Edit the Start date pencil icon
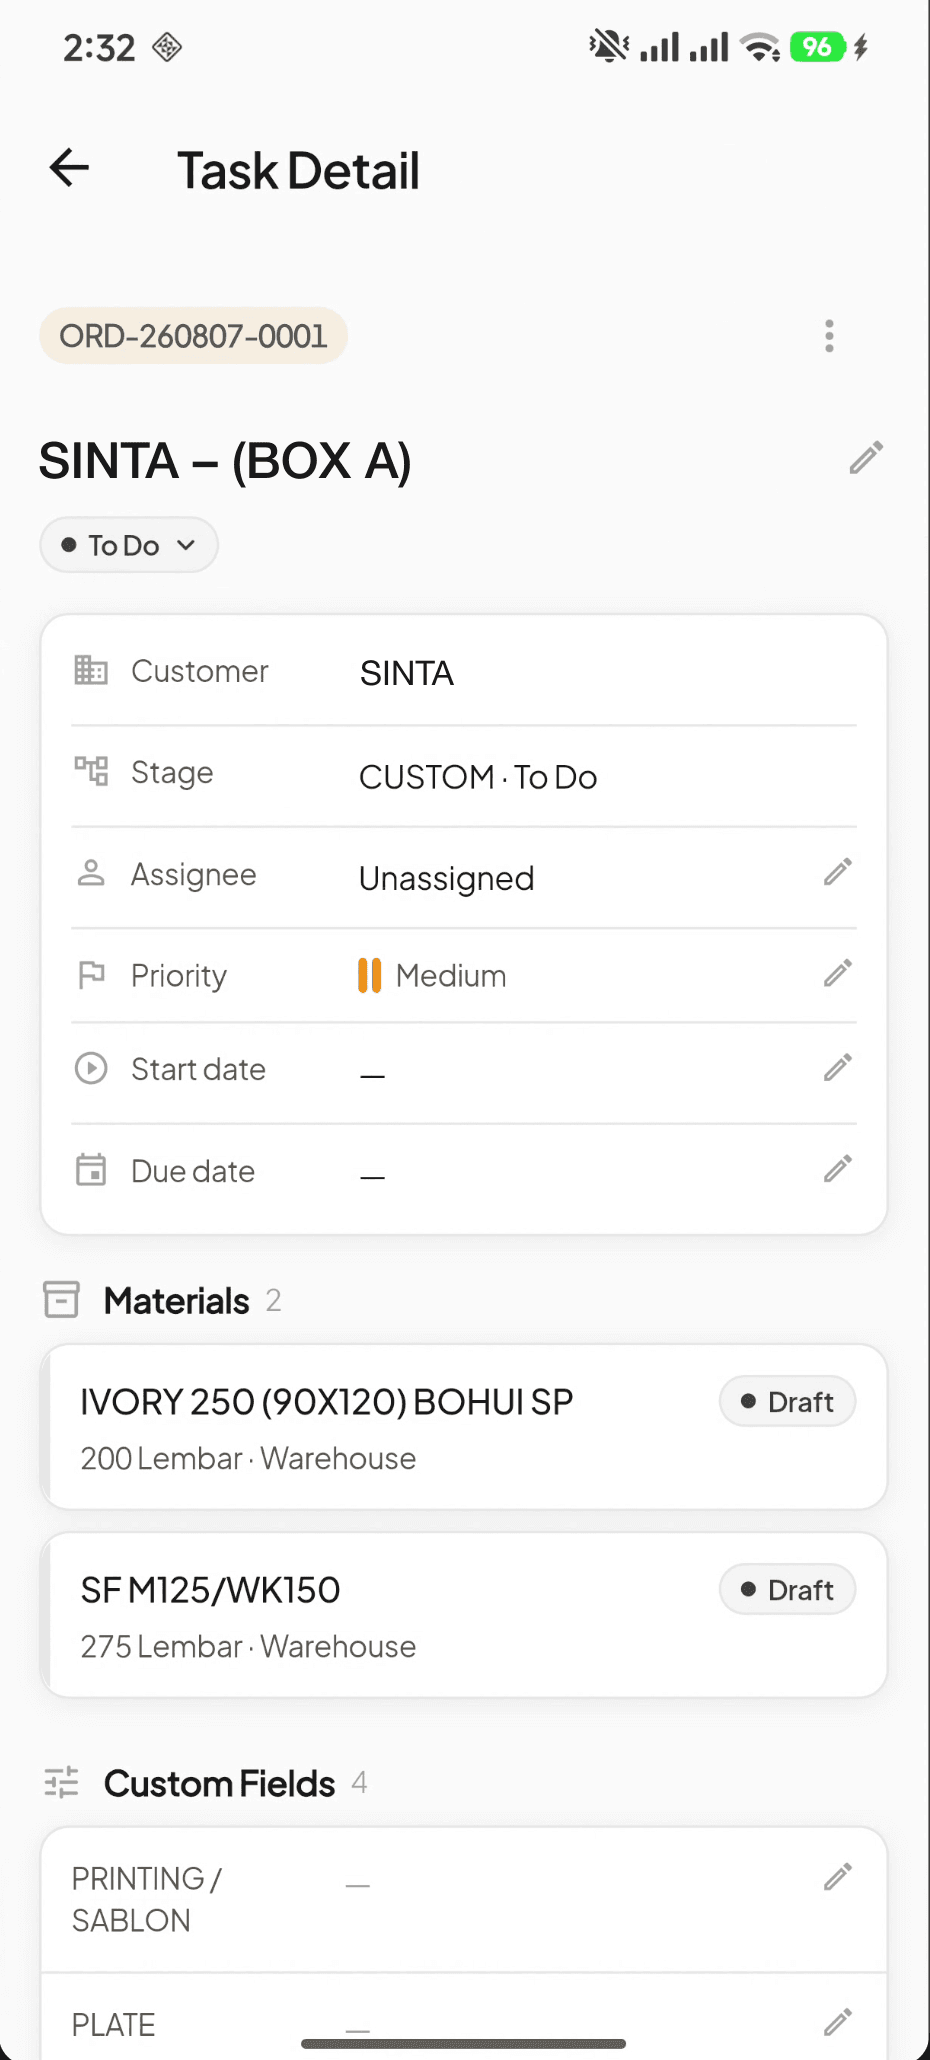The height and width of the screenshot is (2060, 930). click(x=838, y=1067)
